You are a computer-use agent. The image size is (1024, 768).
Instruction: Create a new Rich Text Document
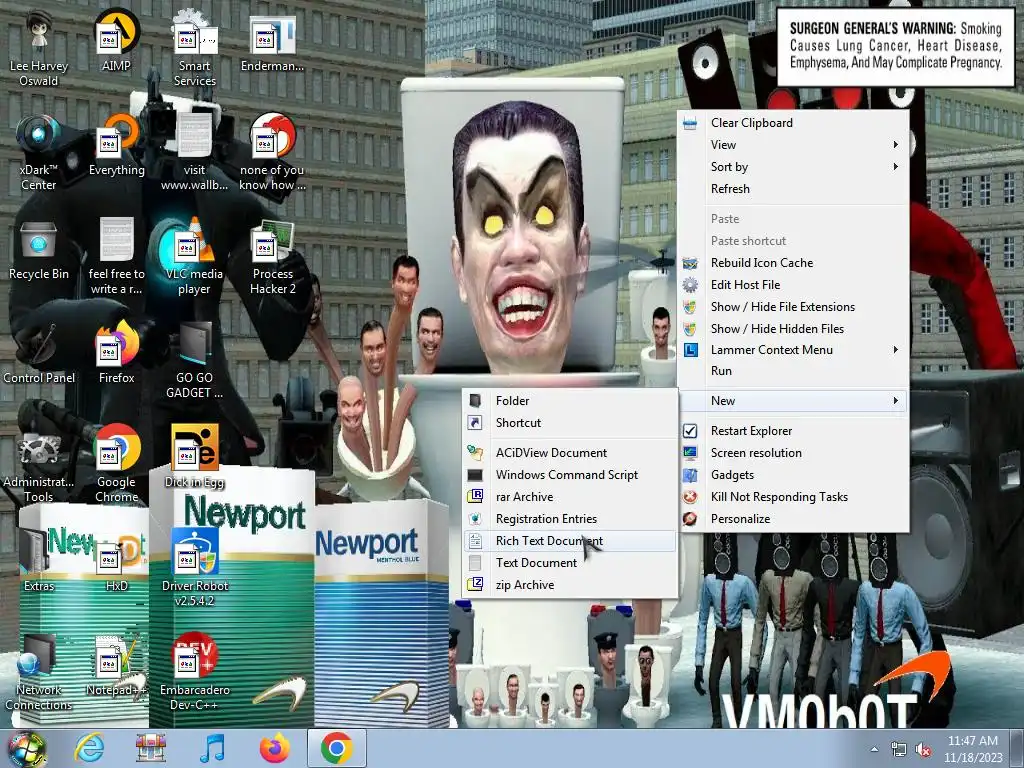tap(569, 541)
